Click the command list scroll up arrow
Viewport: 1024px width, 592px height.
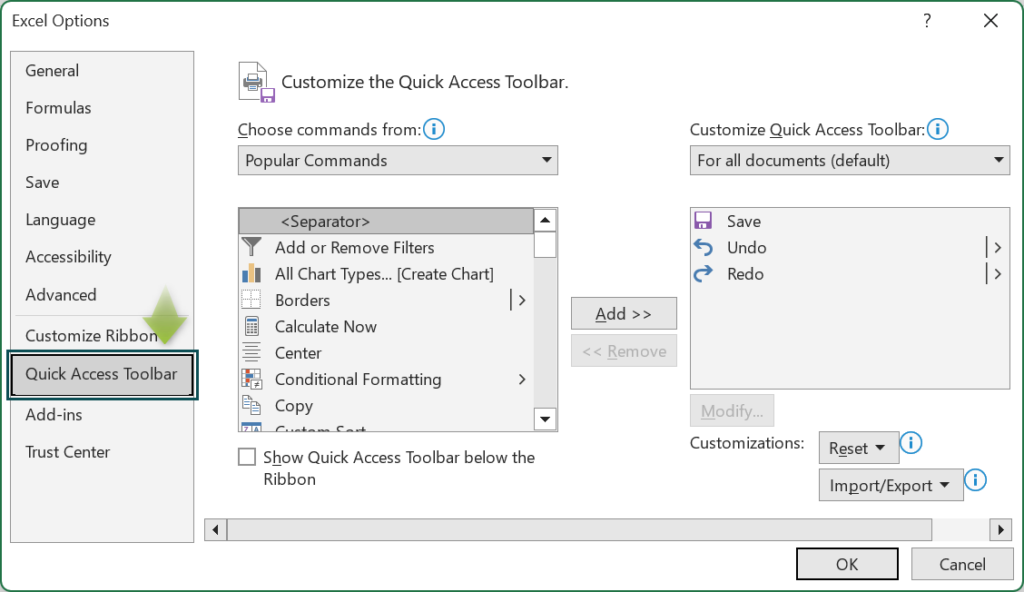pos(545,220)
